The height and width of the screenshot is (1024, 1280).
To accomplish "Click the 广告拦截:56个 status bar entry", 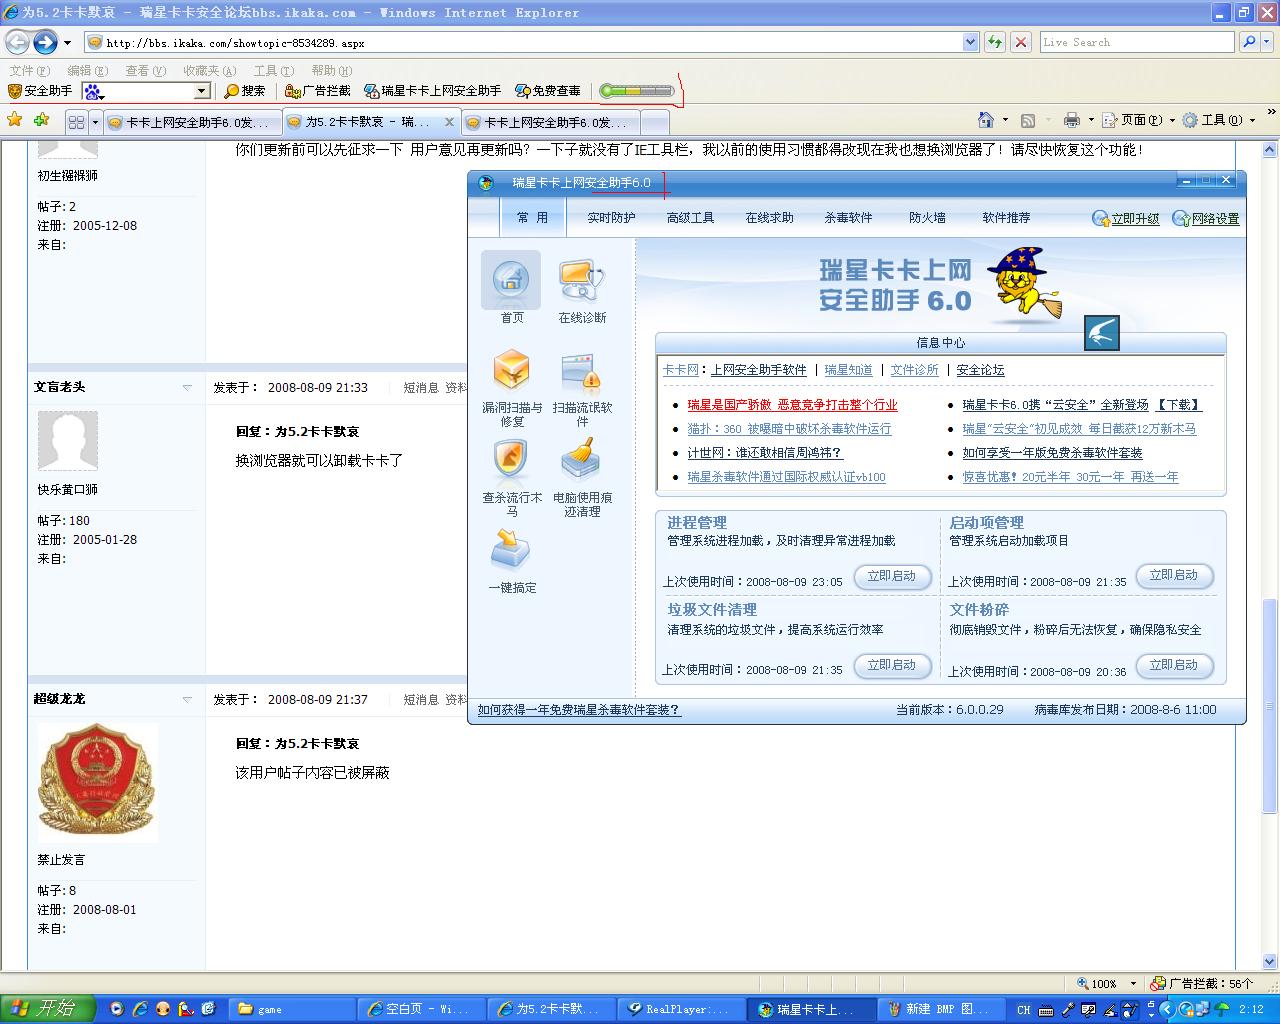I will (1201, 984).
